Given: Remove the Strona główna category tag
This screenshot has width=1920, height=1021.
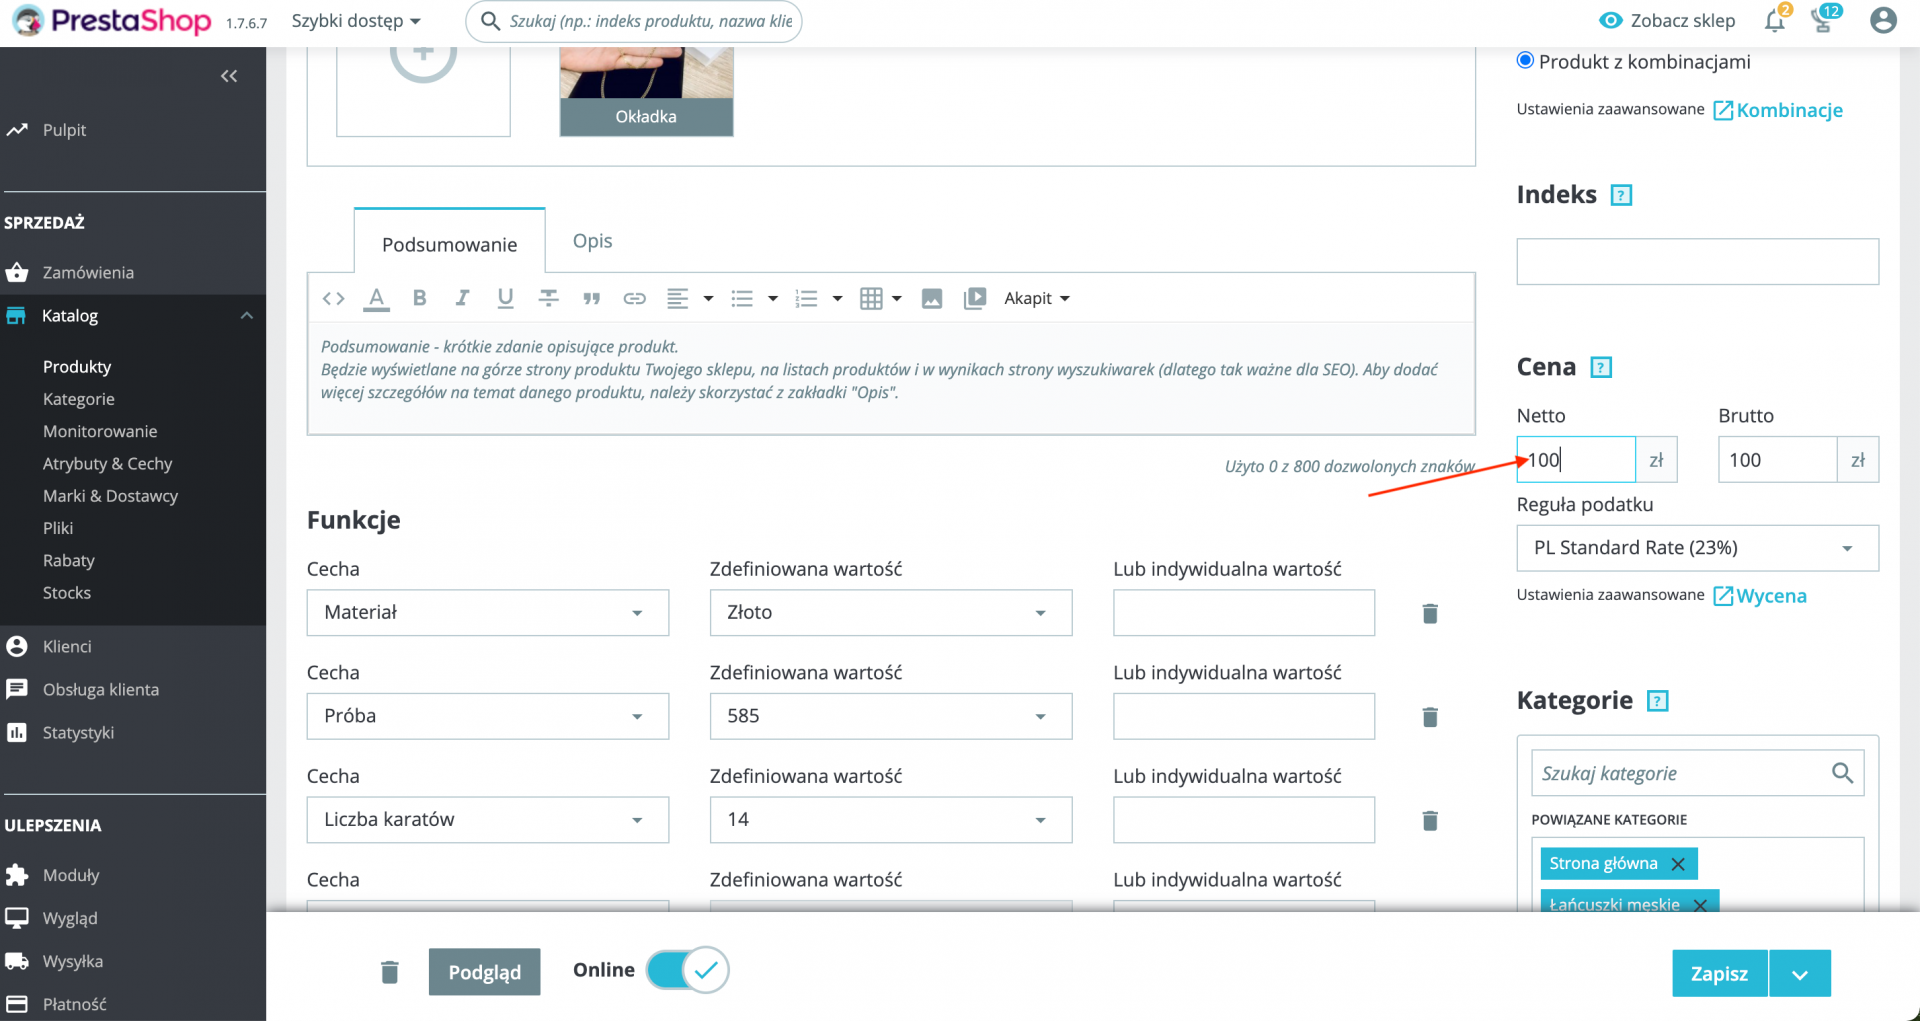Looking at the screenshot, I should coord(1678,864).
